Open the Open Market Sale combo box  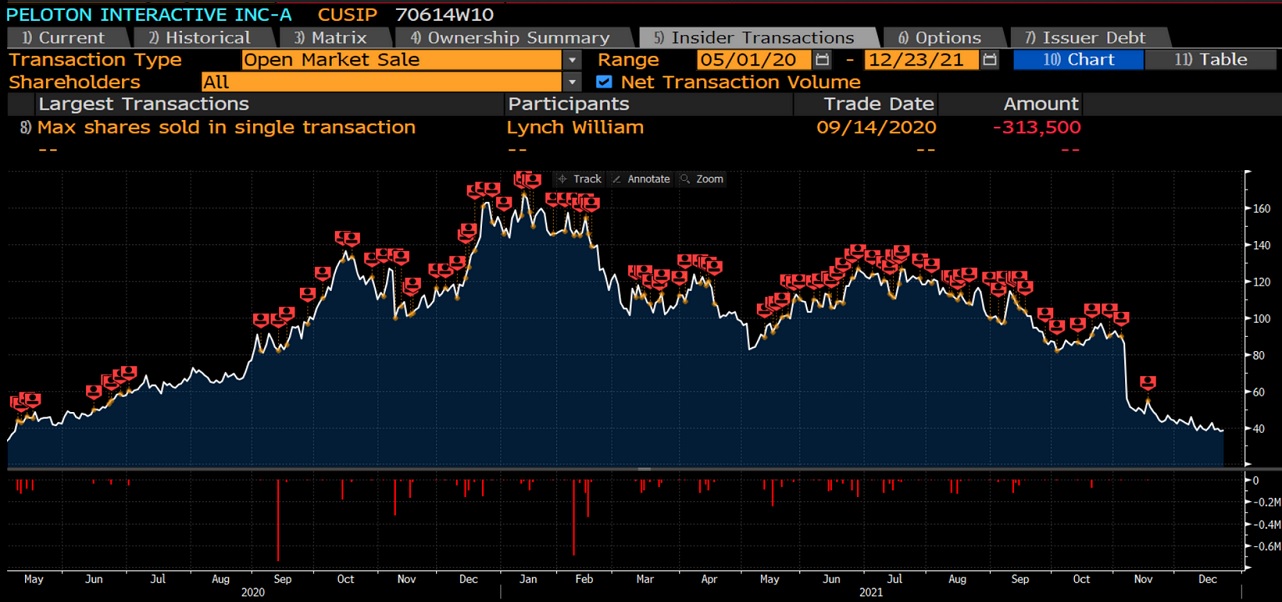tap(400, 60)
